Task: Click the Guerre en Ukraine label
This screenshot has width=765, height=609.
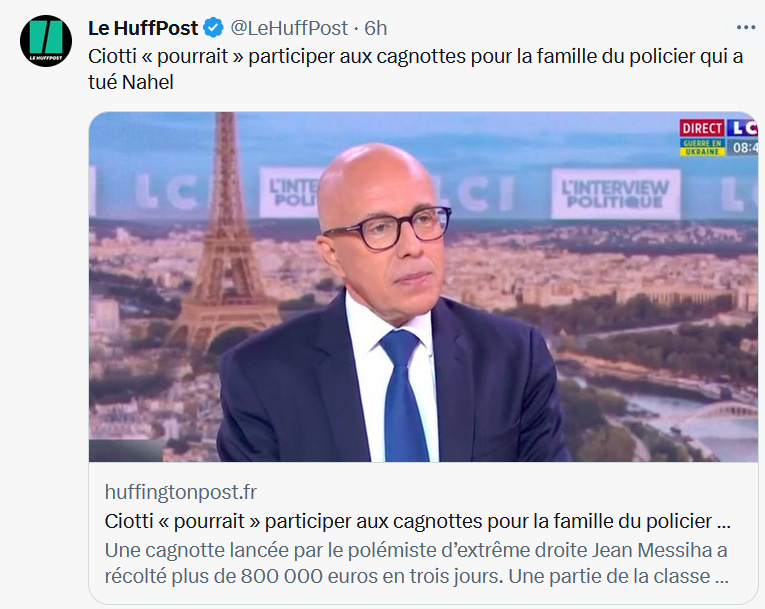Action: pyautogui.click(x=702, y=147)
